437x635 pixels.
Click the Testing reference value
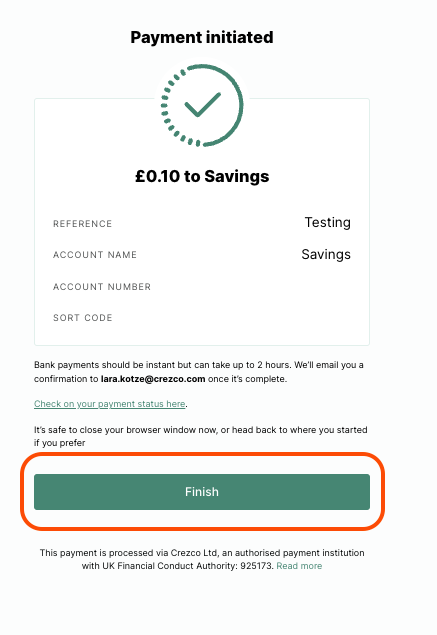328,222
